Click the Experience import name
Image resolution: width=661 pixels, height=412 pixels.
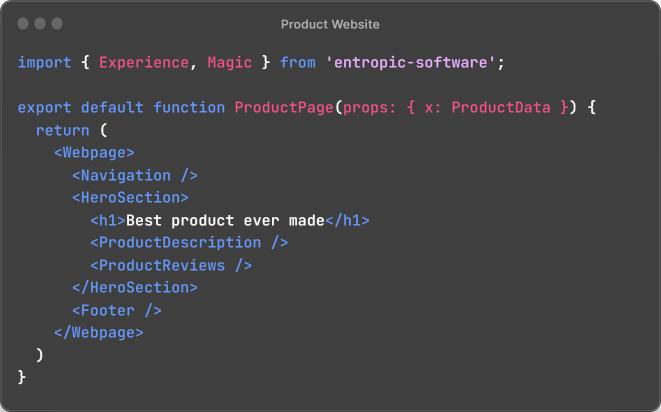[143, 63]
